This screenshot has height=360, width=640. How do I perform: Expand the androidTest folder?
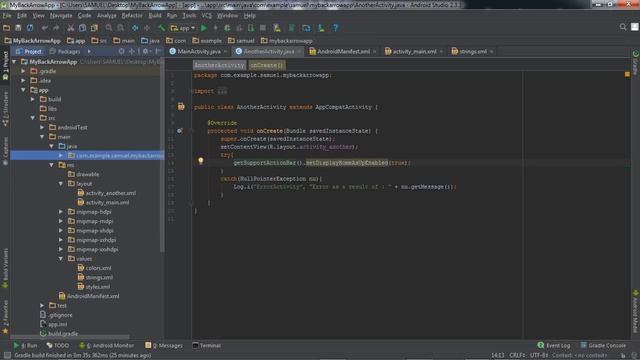pos(42,127)
